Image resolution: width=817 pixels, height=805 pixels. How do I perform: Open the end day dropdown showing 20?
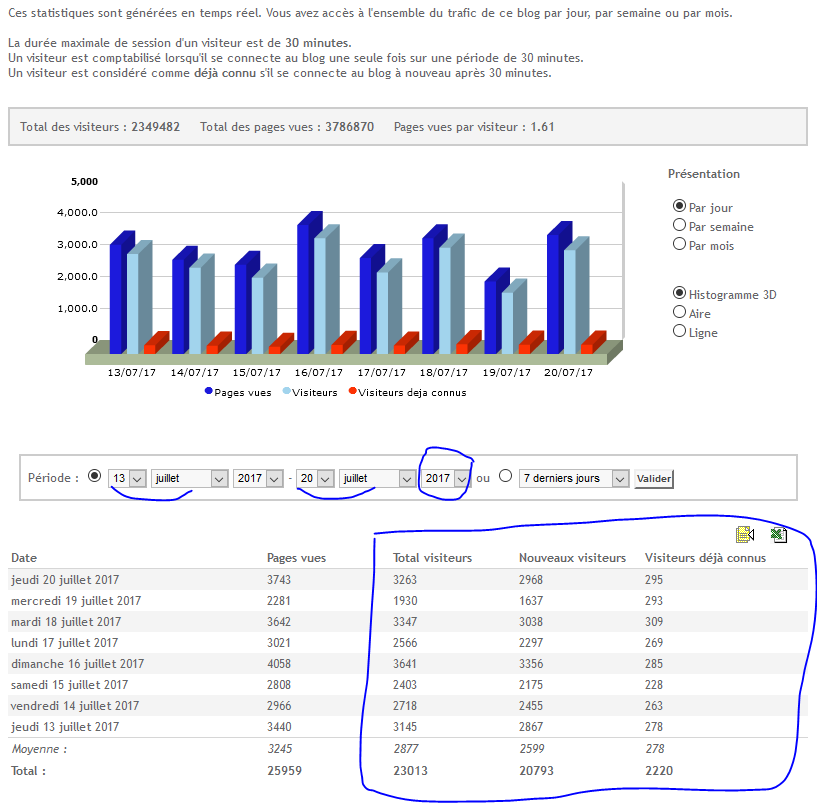pos(315,478)
